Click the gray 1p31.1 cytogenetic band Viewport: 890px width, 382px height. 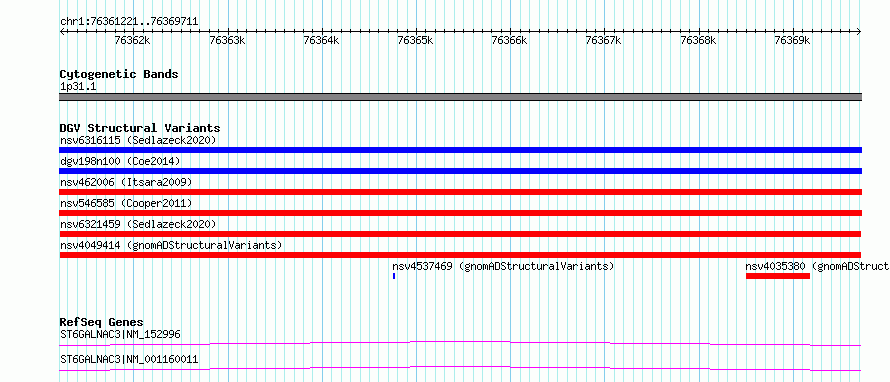click(460, 97)
